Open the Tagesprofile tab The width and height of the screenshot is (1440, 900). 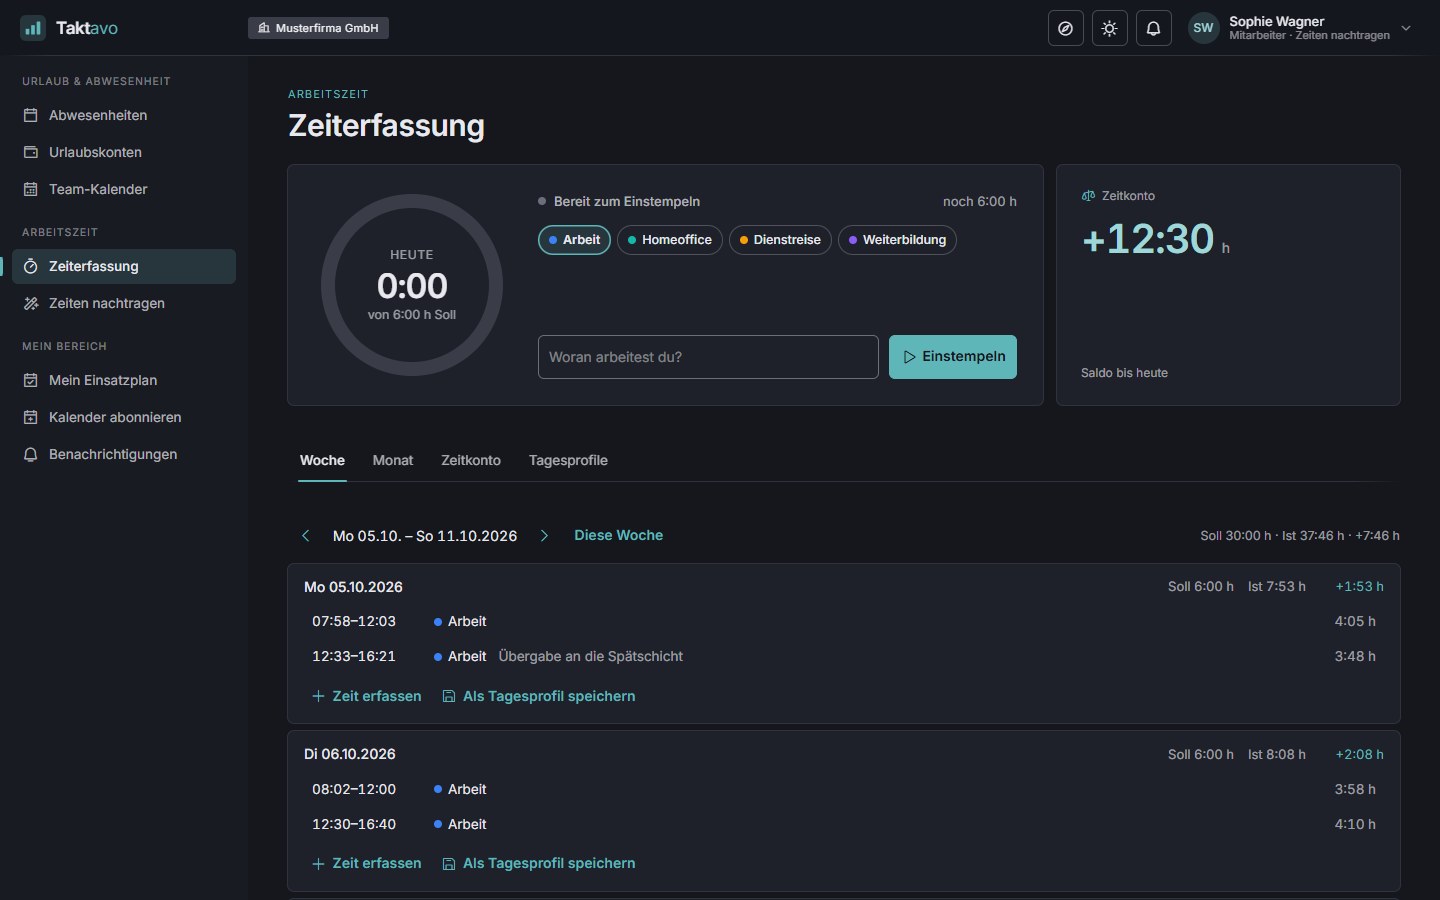coord(568,460)
